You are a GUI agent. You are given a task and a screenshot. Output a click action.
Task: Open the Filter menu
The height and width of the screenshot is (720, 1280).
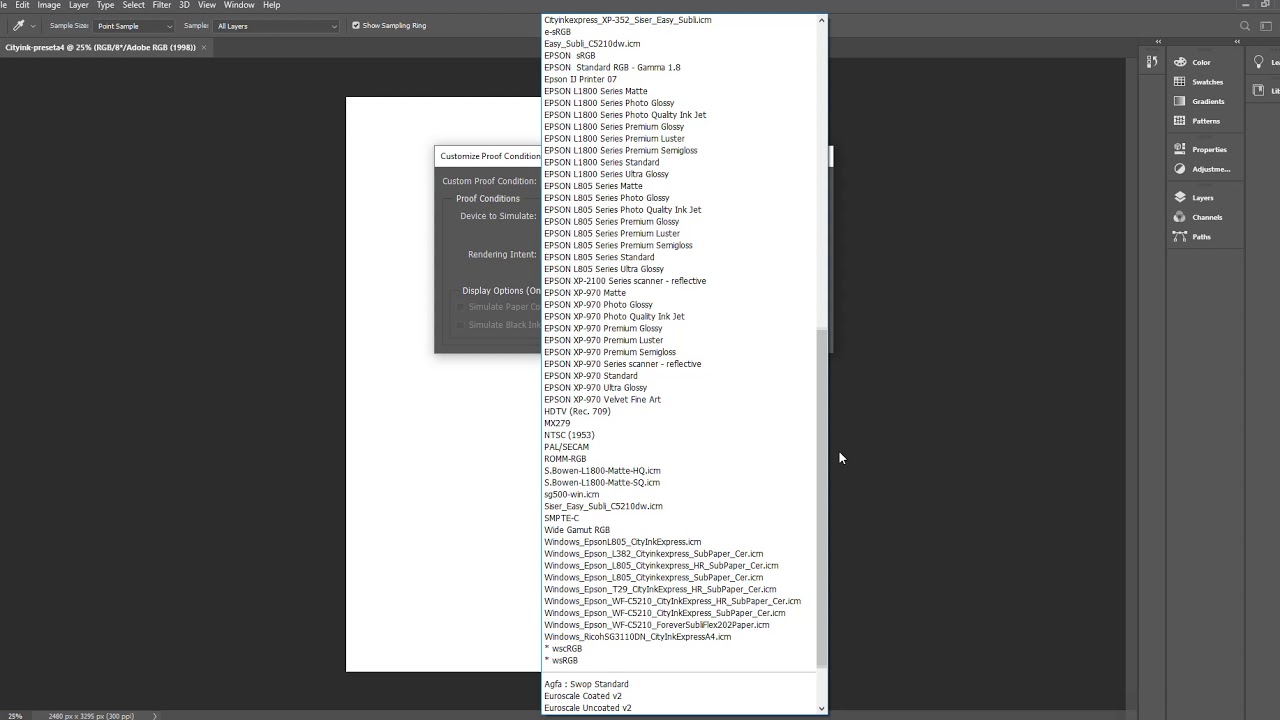(162, 5)
